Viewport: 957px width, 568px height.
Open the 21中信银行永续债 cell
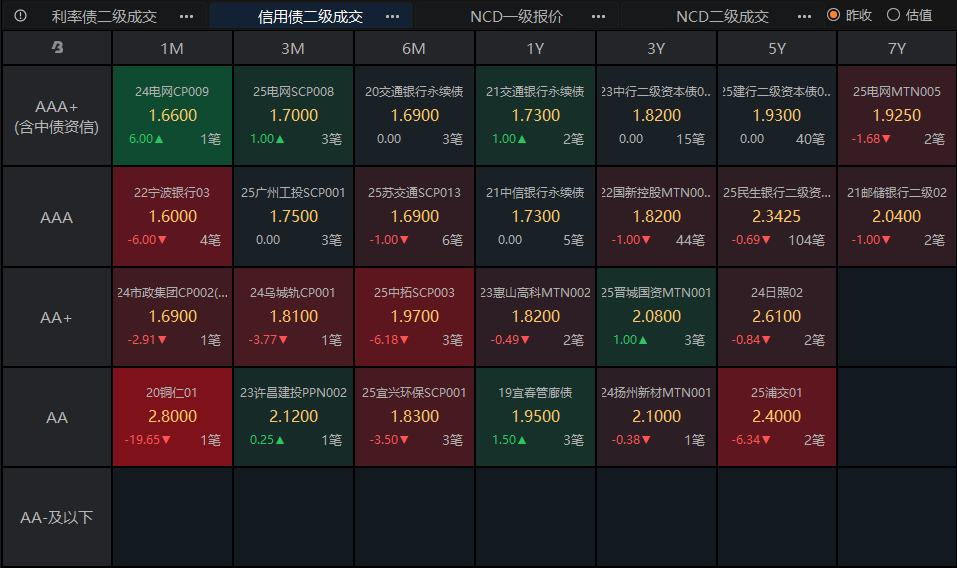pyautogui.click(x=535, y=217)
